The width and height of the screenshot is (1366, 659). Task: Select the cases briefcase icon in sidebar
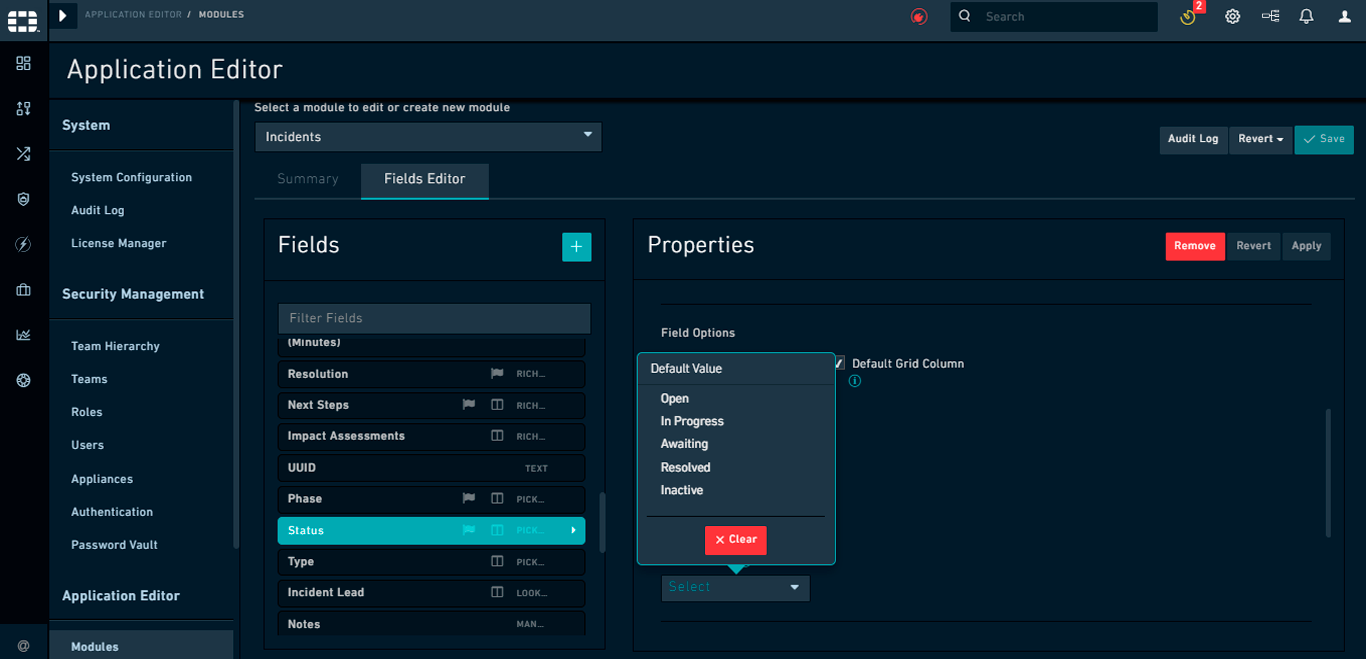(23, 289)
